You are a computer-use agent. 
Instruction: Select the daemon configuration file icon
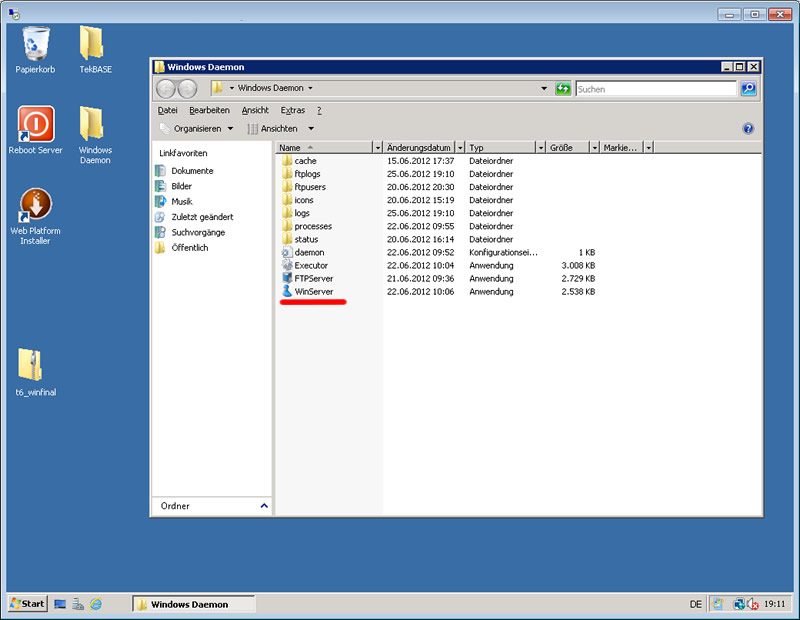click(x=287, y=252)
